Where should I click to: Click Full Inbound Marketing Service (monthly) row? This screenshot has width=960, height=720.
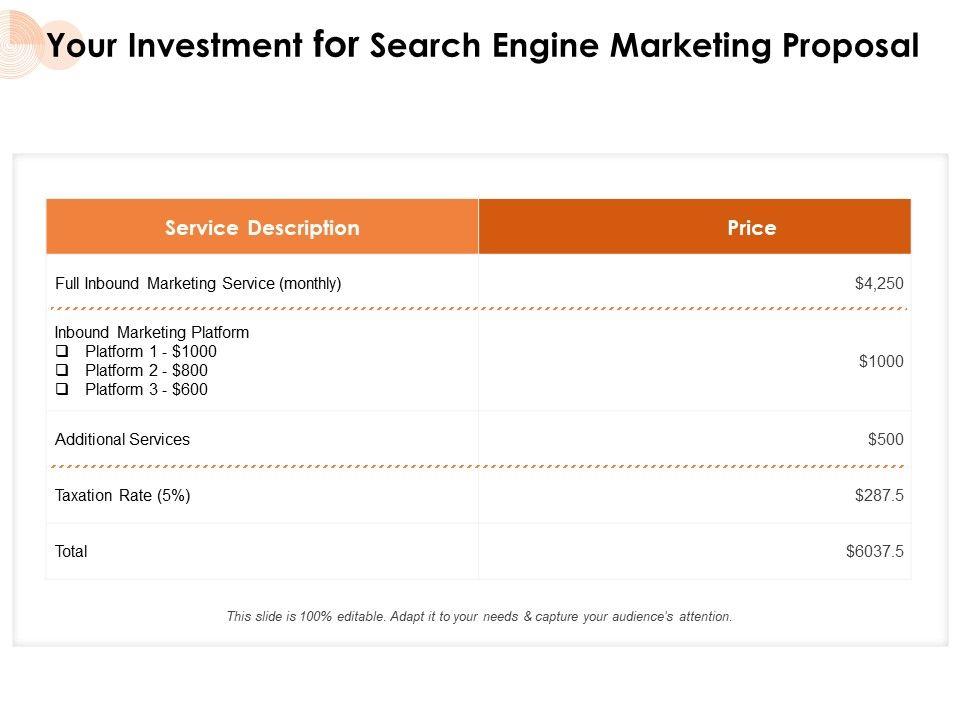point(198,284)
